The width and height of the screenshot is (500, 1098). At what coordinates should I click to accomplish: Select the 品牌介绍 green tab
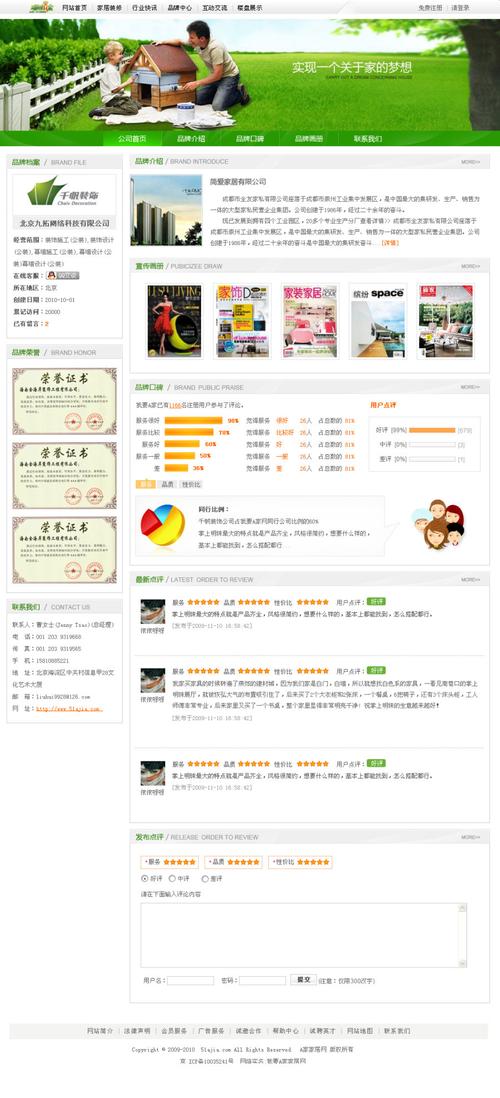[x=191, y=139]
